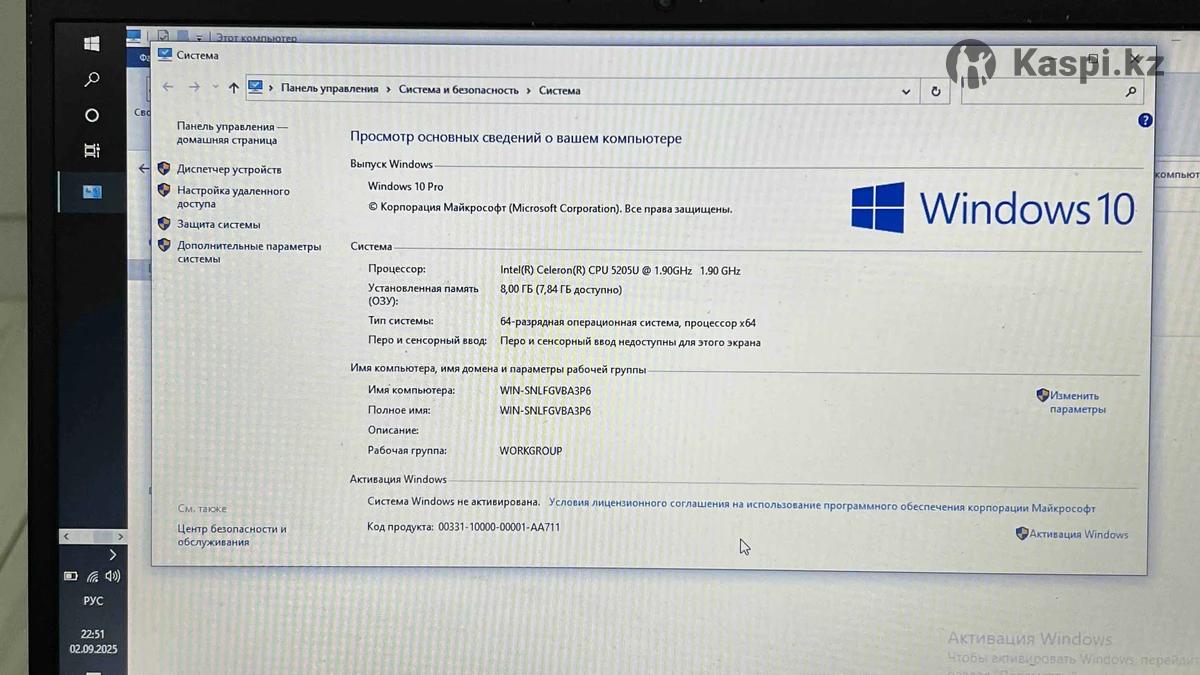Open help via the blue question mark

1145,120
